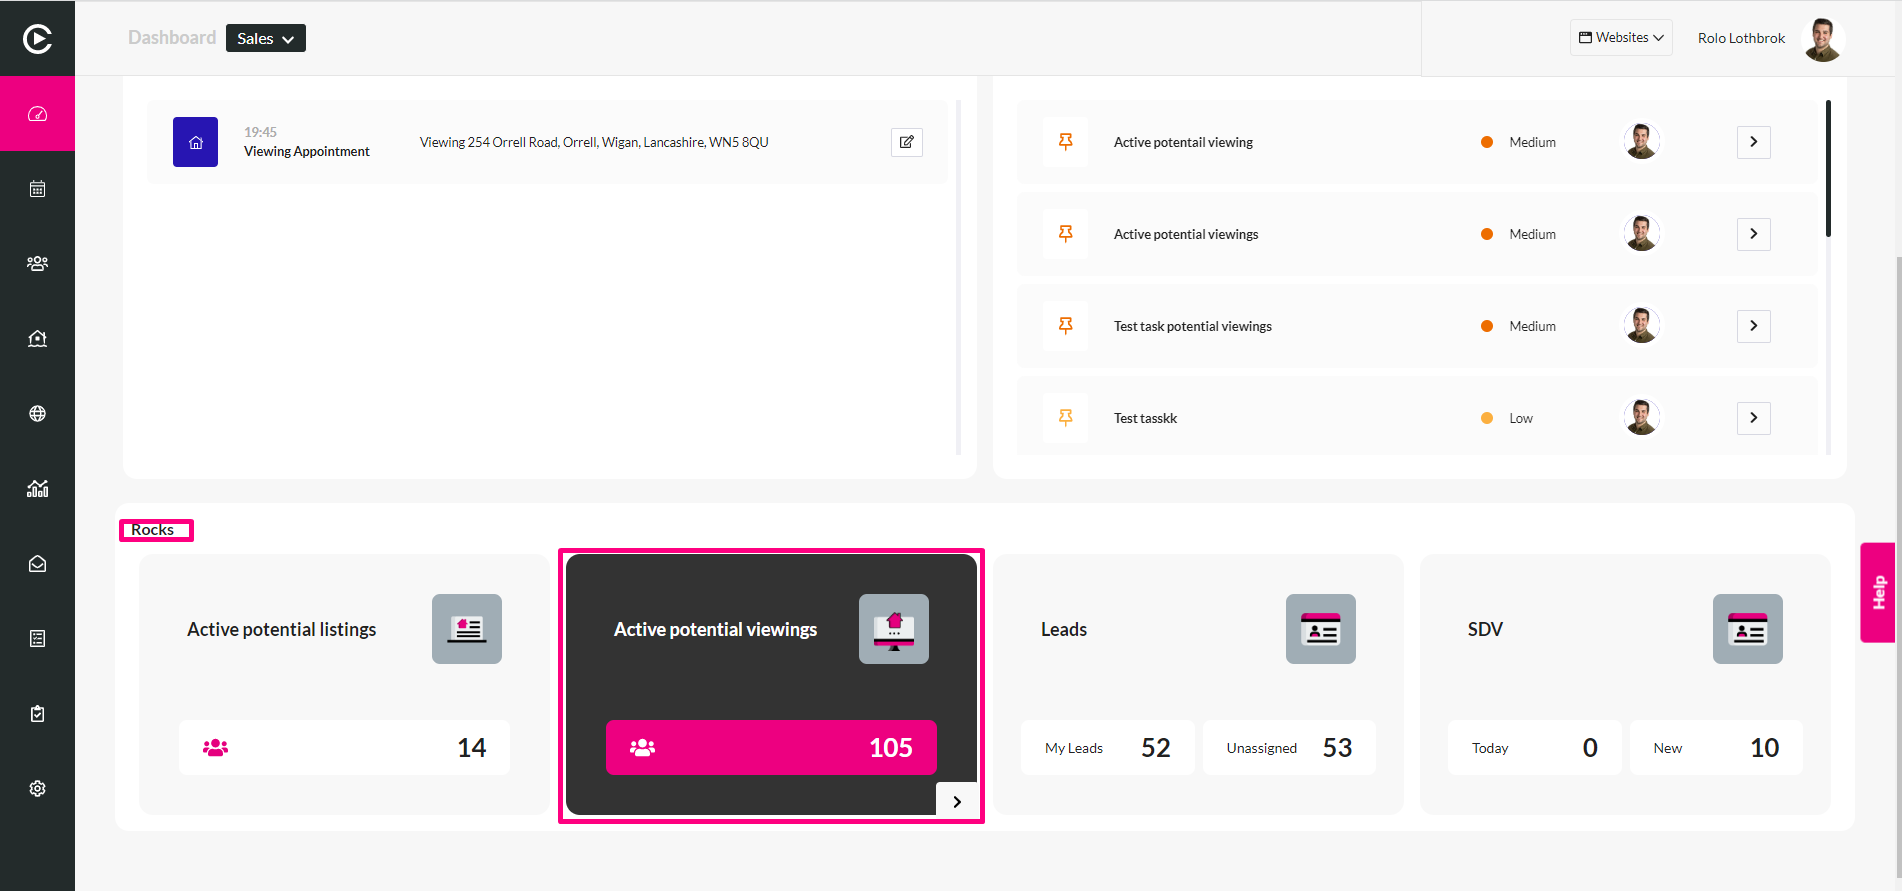Select the My Leads count box
The height and width of the screenshot is (891, 1902).
1107,748
